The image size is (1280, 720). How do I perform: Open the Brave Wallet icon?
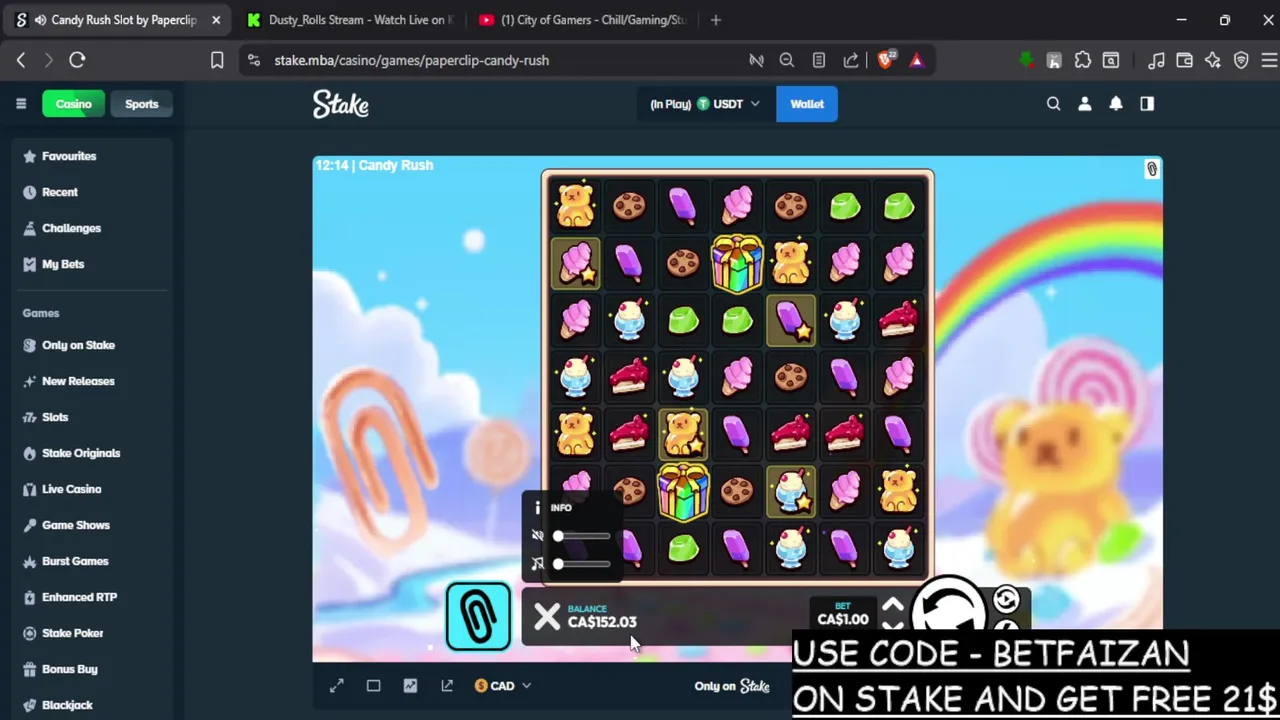click(1184, 60)
